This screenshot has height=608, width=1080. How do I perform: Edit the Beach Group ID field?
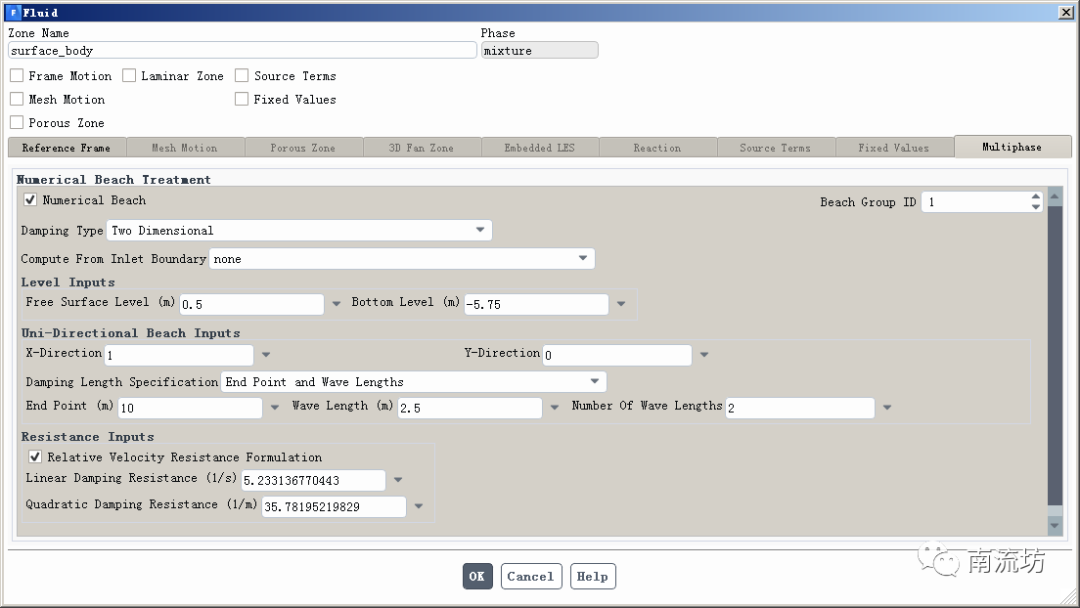(x=976, y=202)
